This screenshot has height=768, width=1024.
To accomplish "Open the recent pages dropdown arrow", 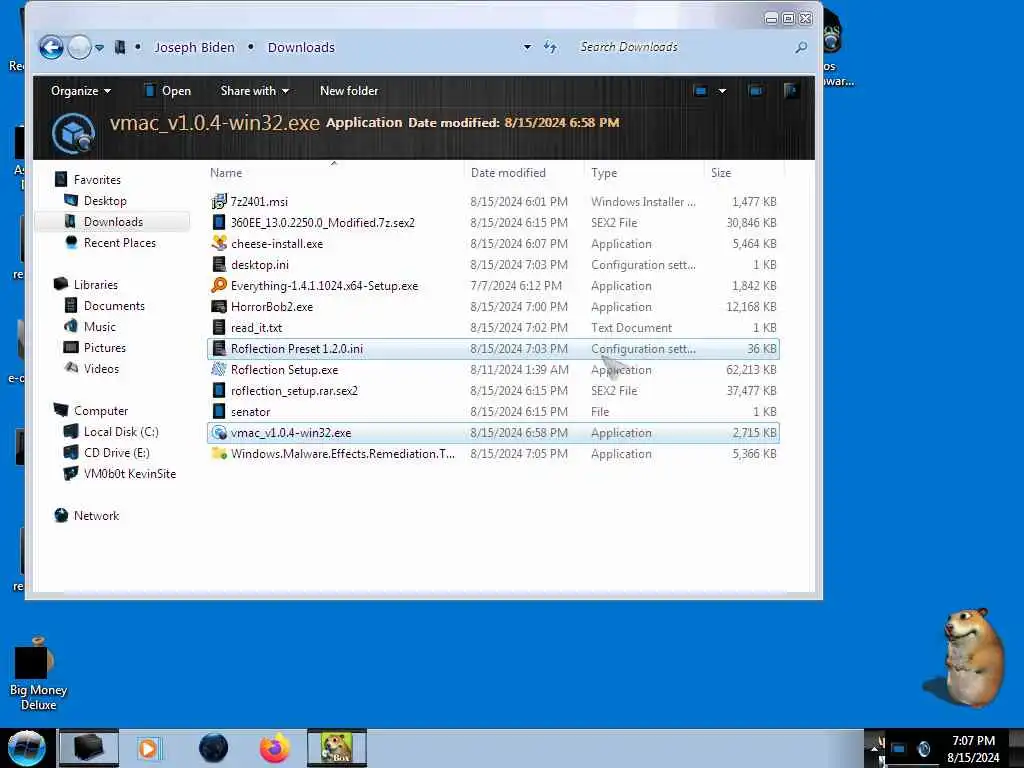I will coord(99,48).
